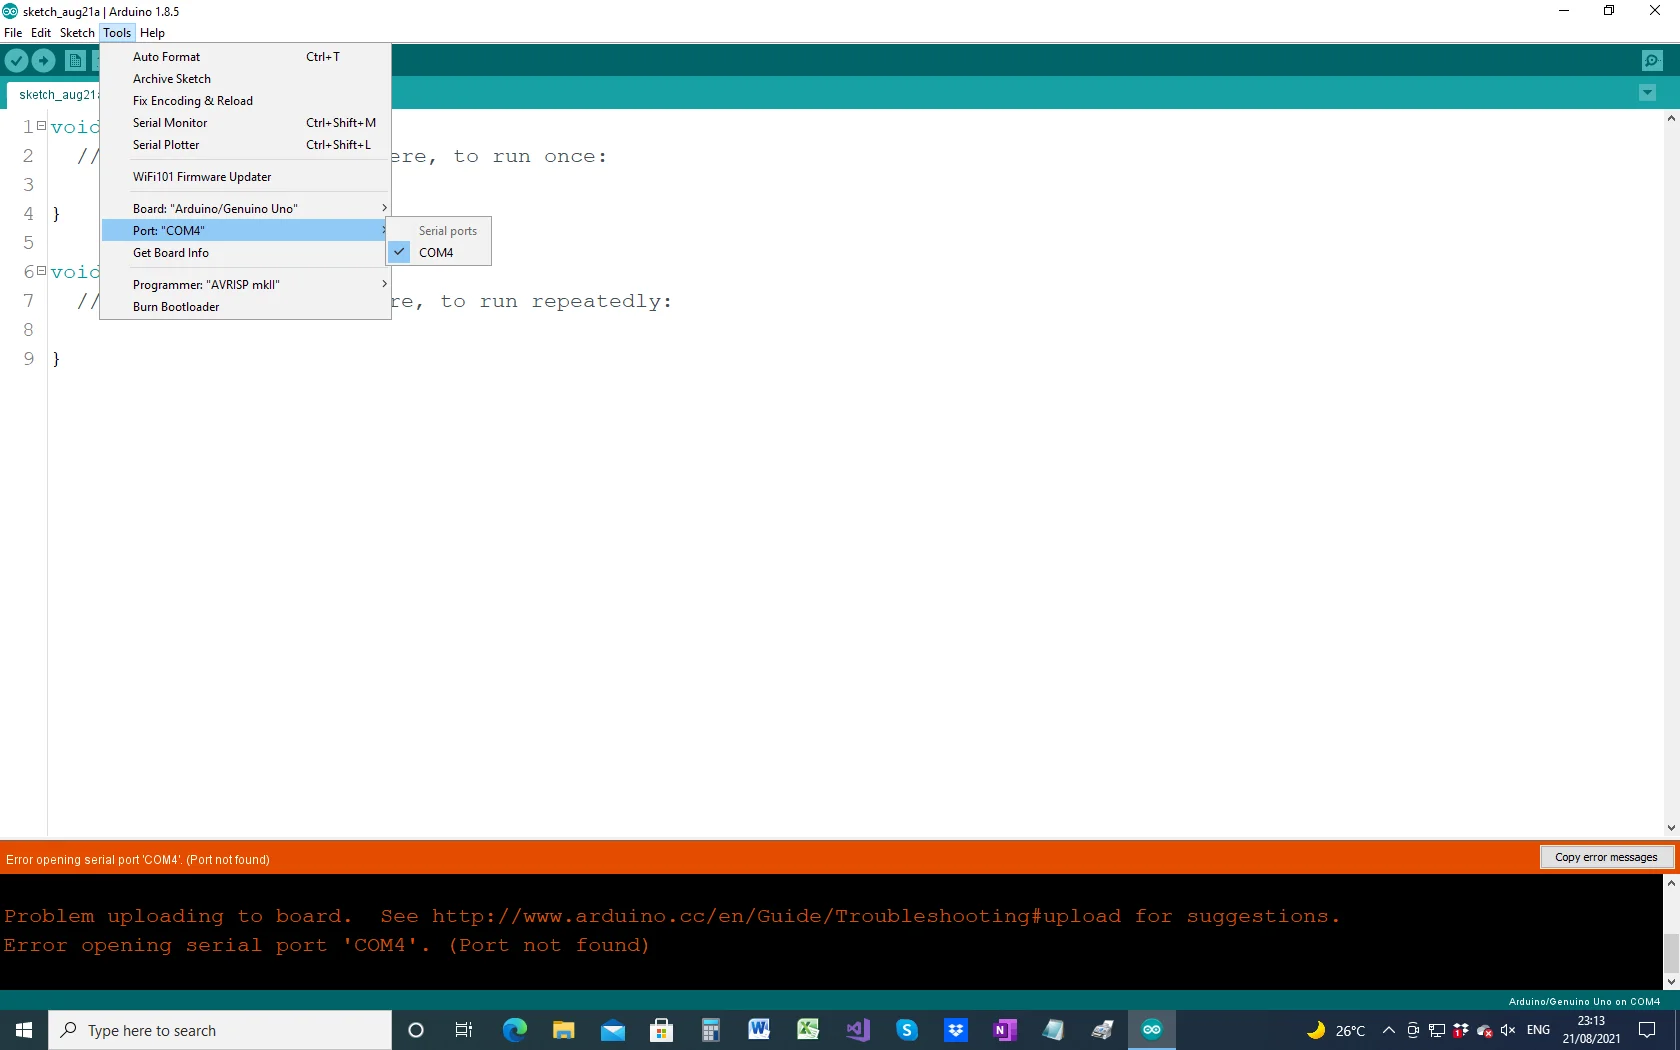Close the open Tools menu
This screenshot has width=1680, height=1050.
tap(117, 33)
